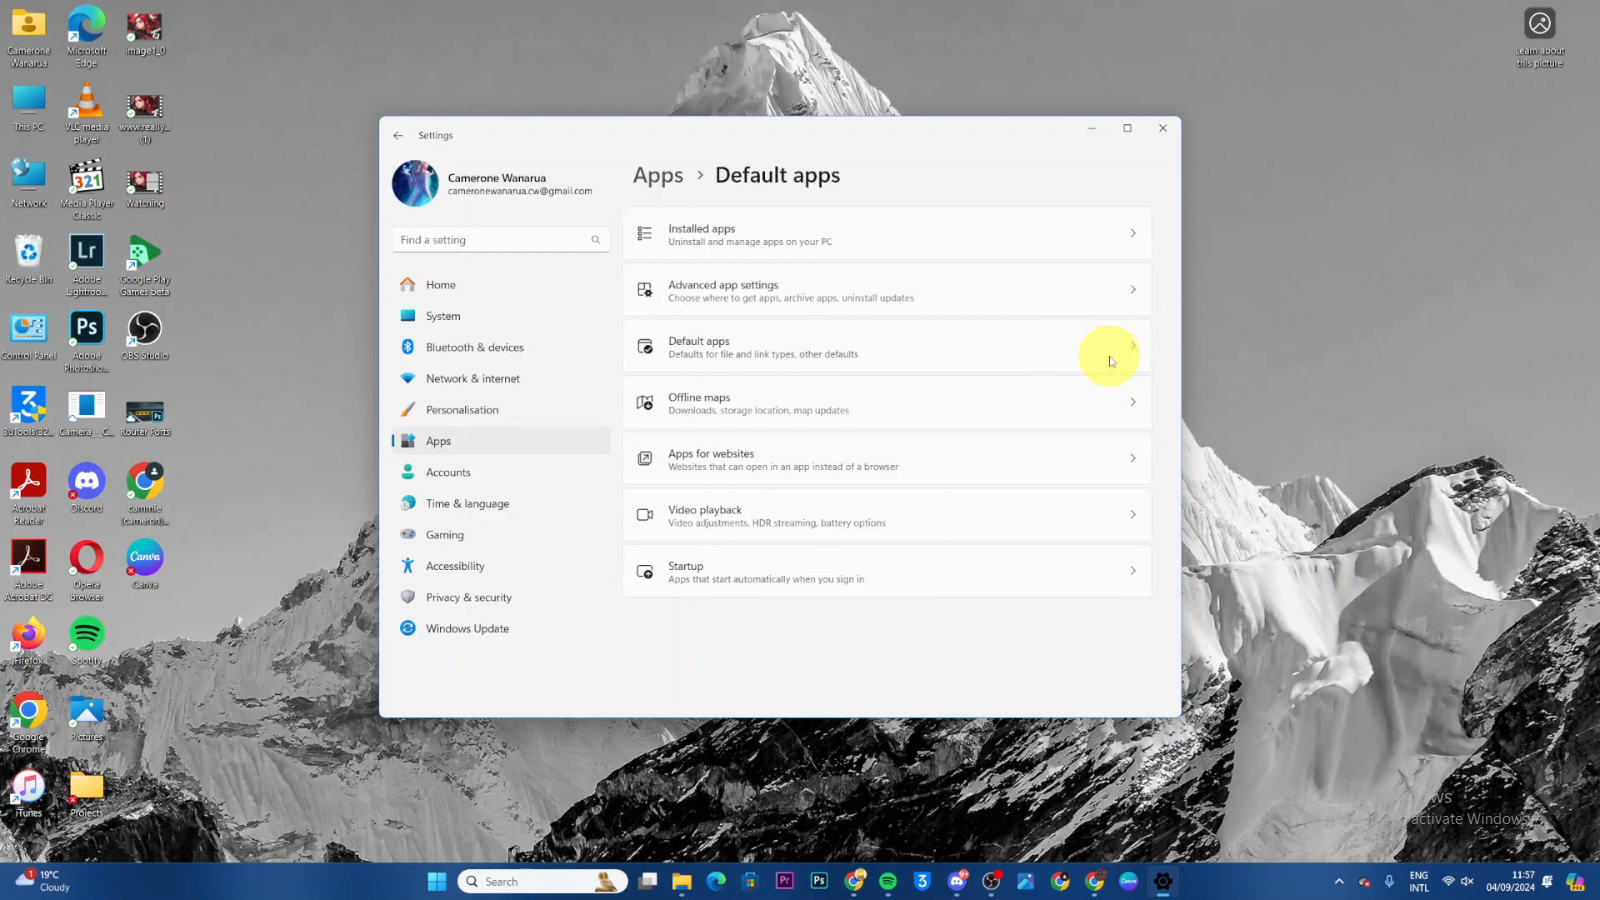Expand Video playback chevron

tap(1133, 514)
